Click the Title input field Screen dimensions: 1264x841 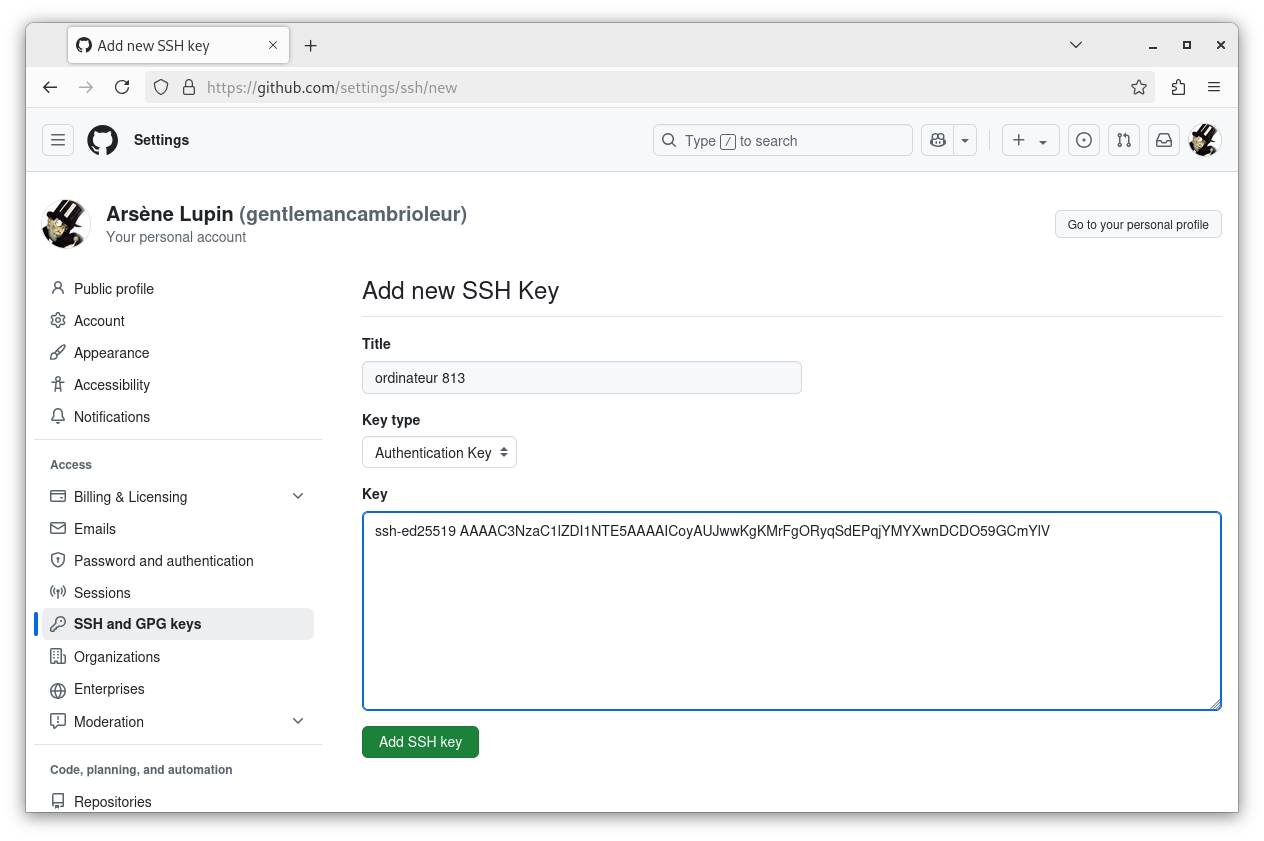tap(581, 378)
